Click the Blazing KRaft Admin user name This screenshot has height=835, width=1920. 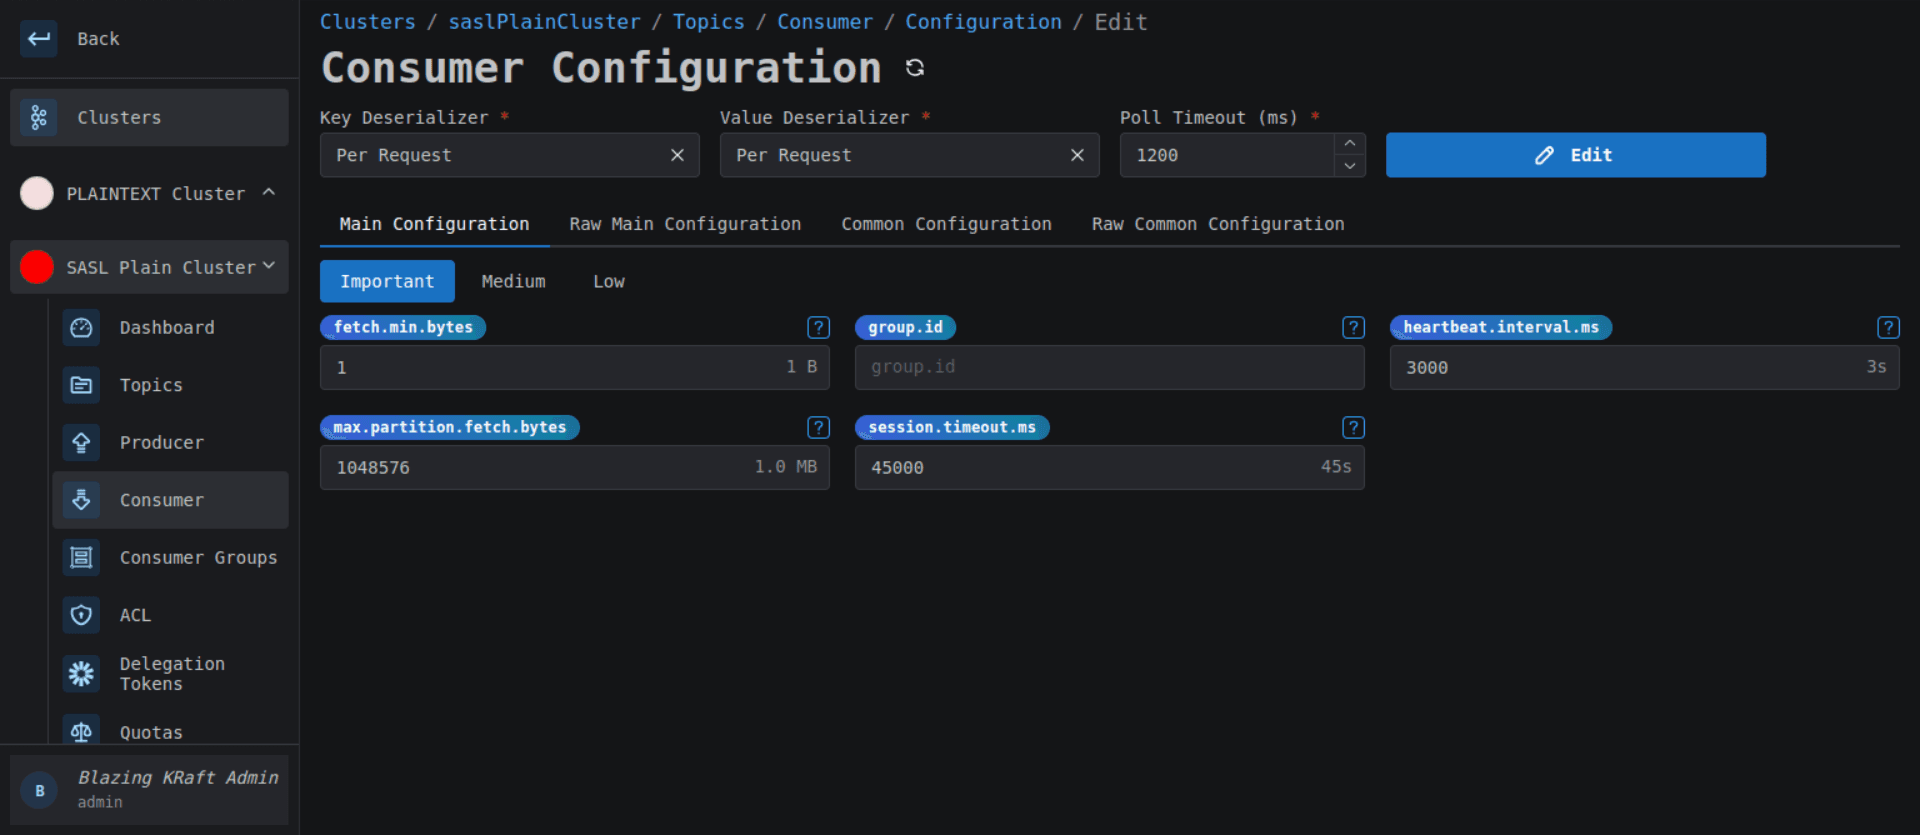[178, 777]
